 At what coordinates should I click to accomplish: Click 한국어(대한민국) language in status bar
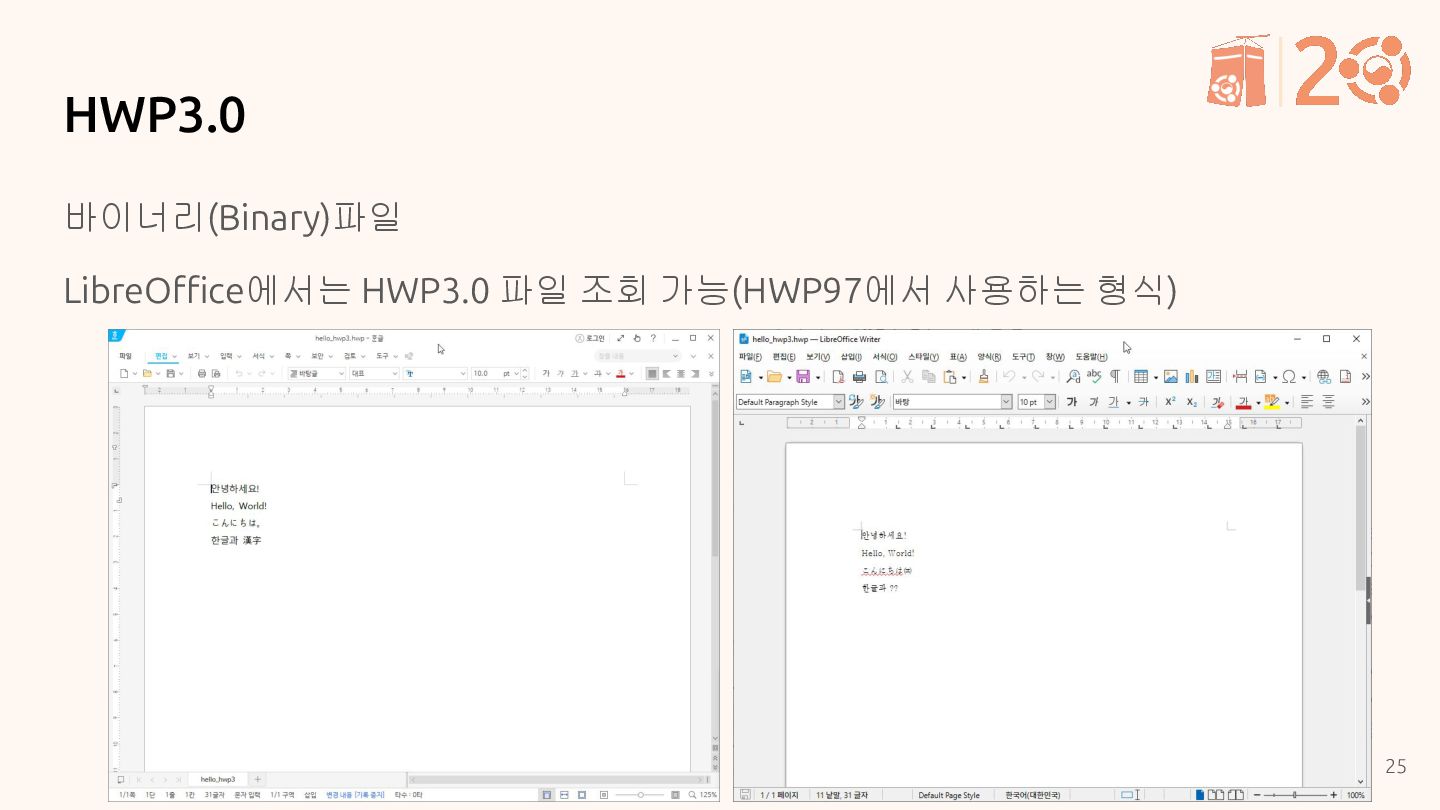[1032, 795]
